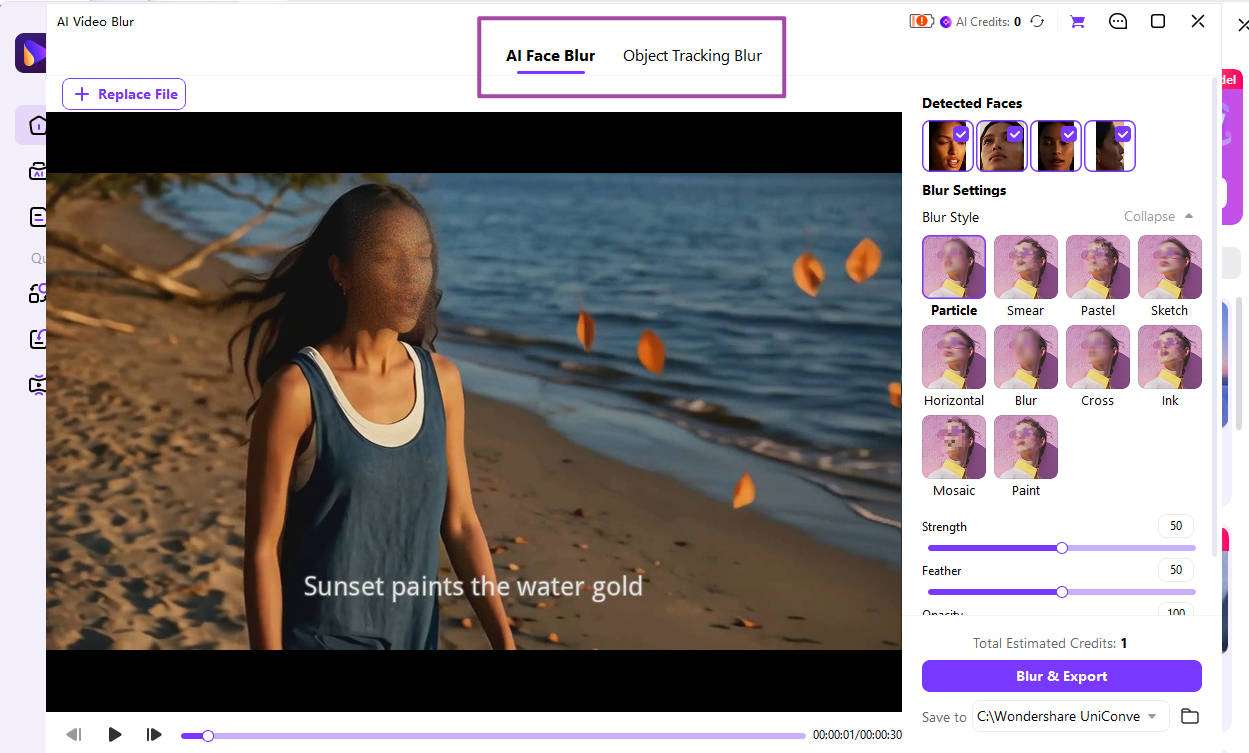
Task: Click the Strength value field showing 50
Action: [1176, 526]
